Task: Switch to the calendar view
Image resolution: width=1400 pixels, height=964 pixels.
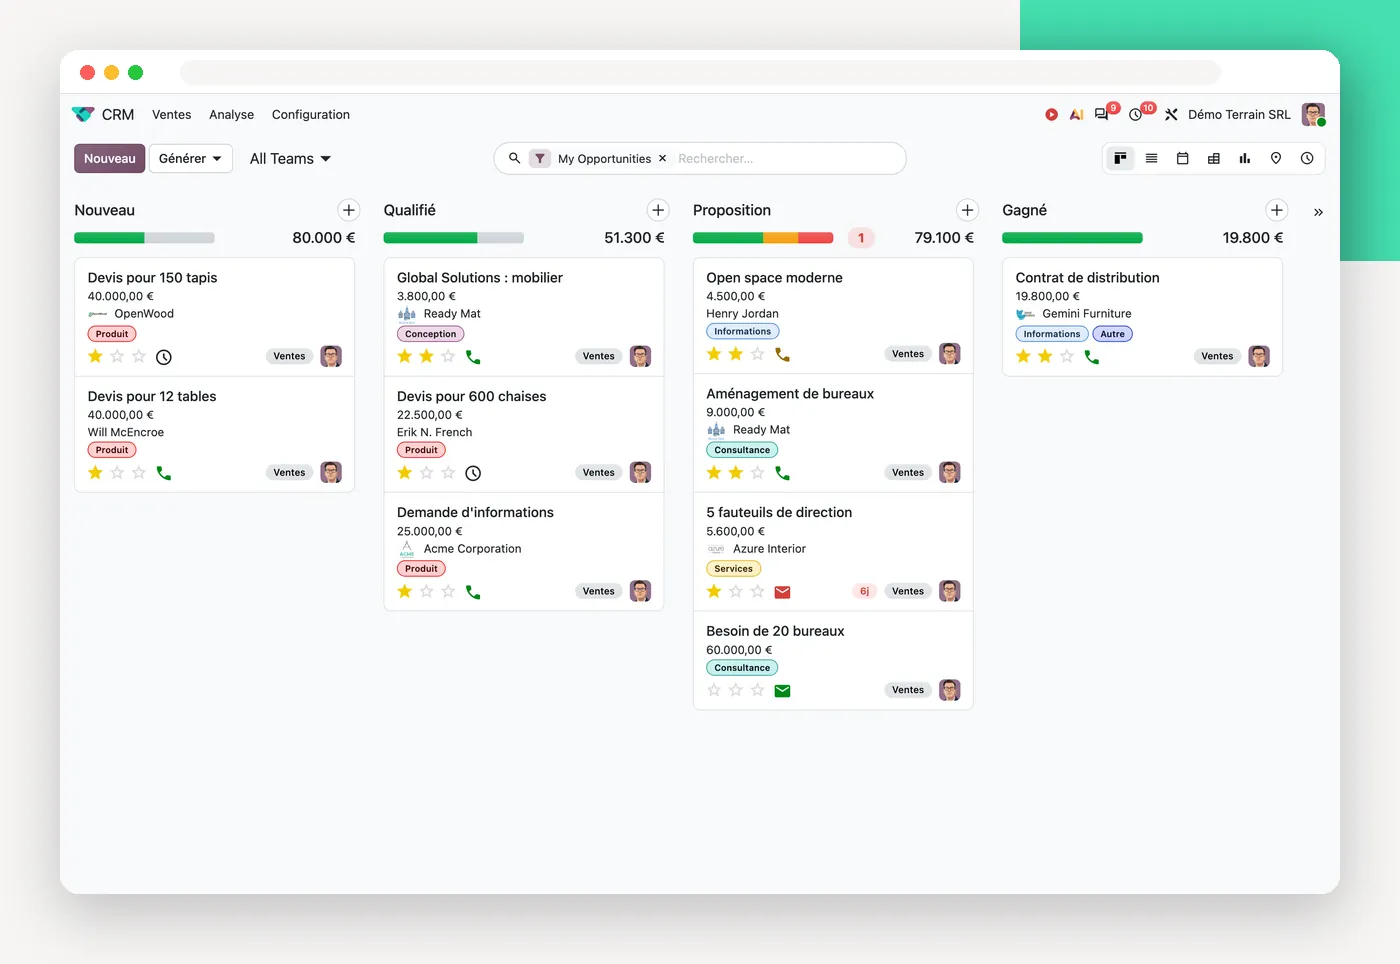Action: tap(1183, 158)
